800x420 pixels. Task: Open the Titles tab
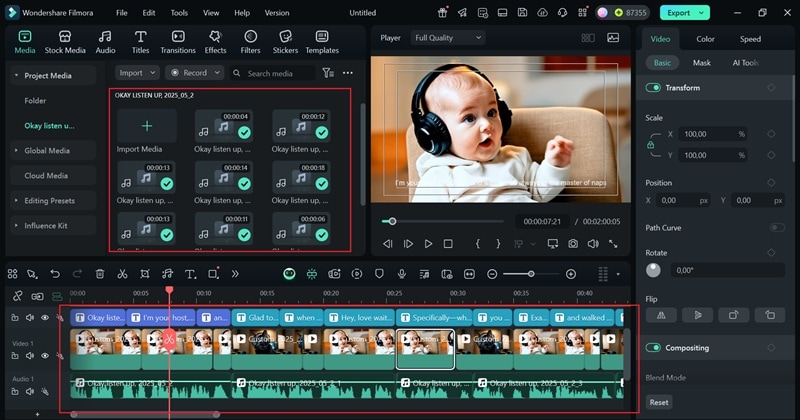pyautogui.click(x=140, y=42)
